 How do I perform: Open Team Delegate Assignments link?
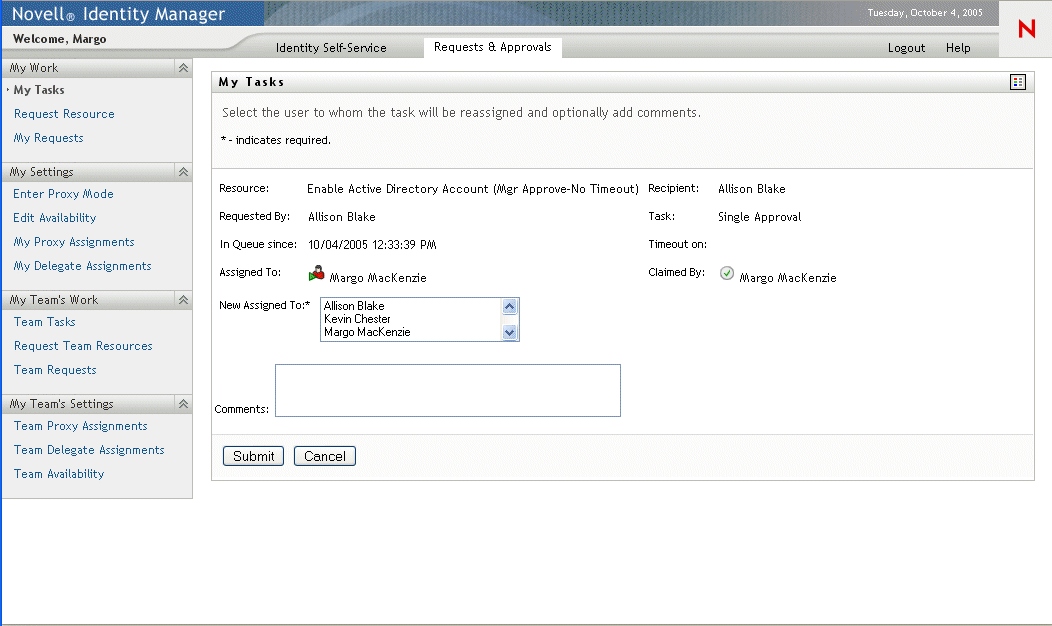tap(89, 450)
